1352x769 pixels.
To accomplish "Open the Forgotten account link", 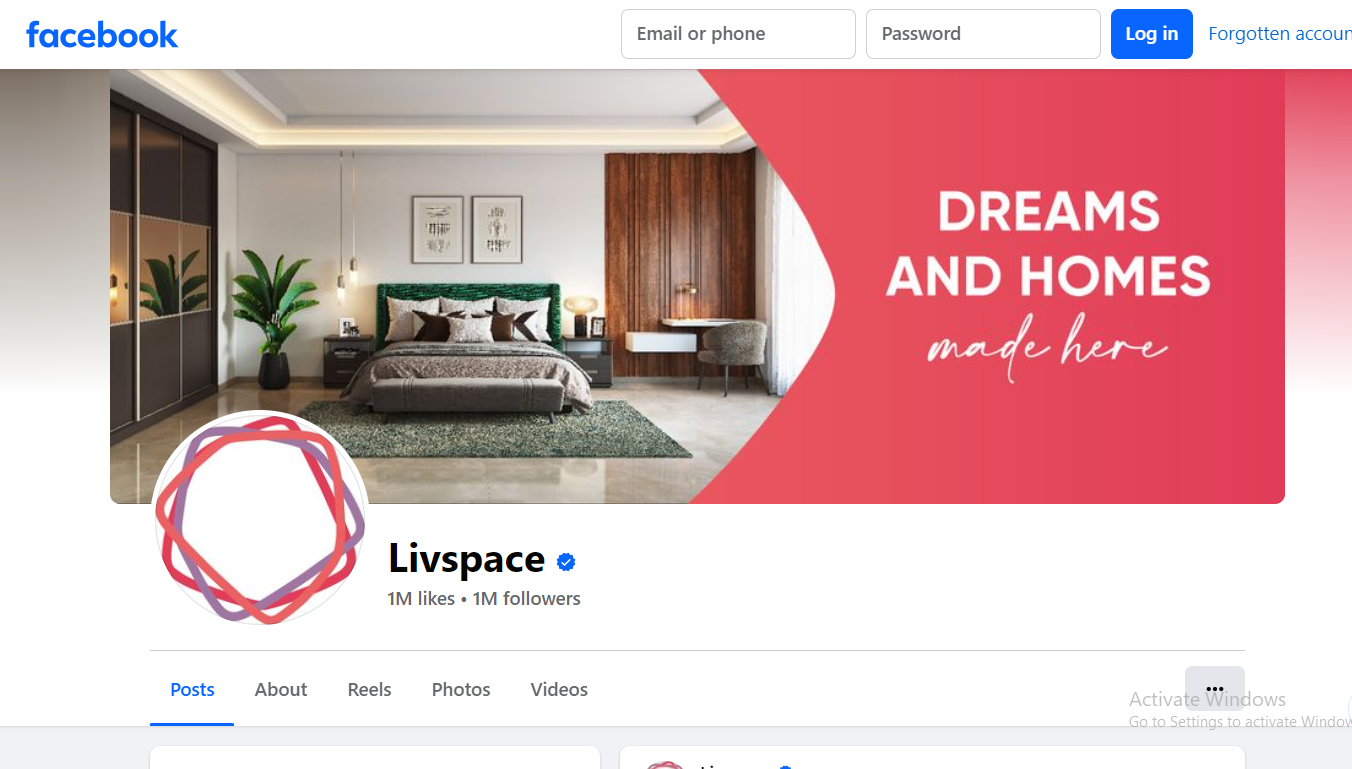I will tap(1280, 34).
